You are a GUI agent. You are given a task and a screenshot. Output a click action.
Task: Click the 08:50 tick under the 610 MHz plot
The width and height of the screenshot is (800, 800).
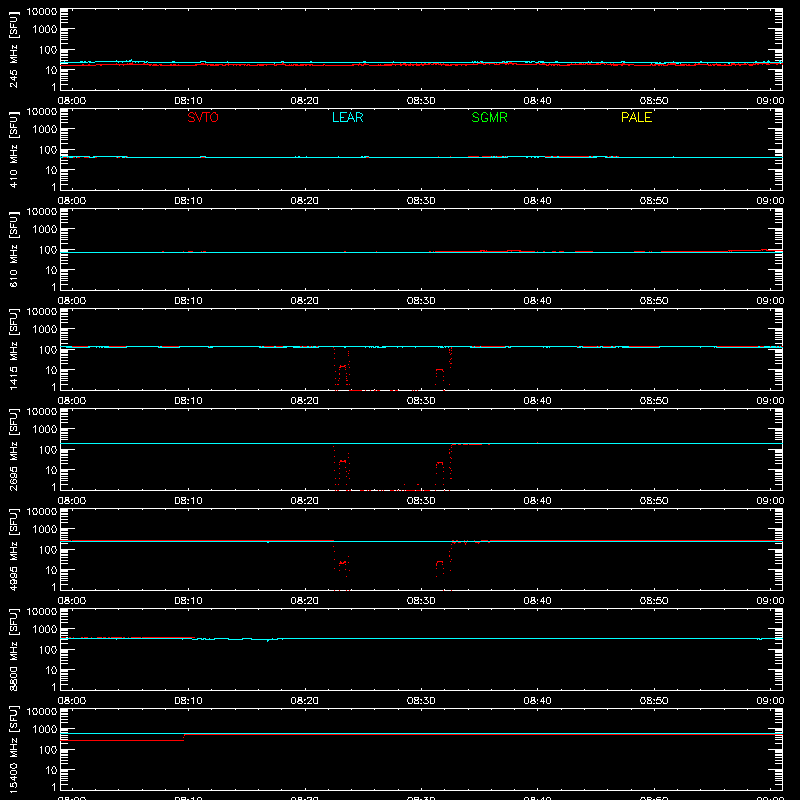654,301
